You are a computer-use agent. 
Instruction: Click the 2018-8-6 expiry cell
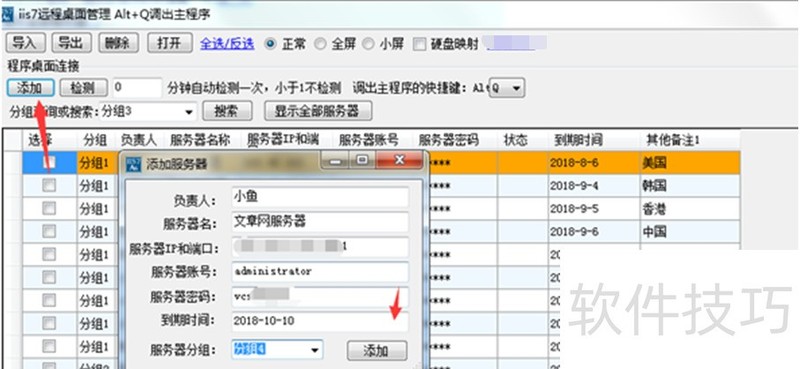pyautogui.click(x=594, y=163)
